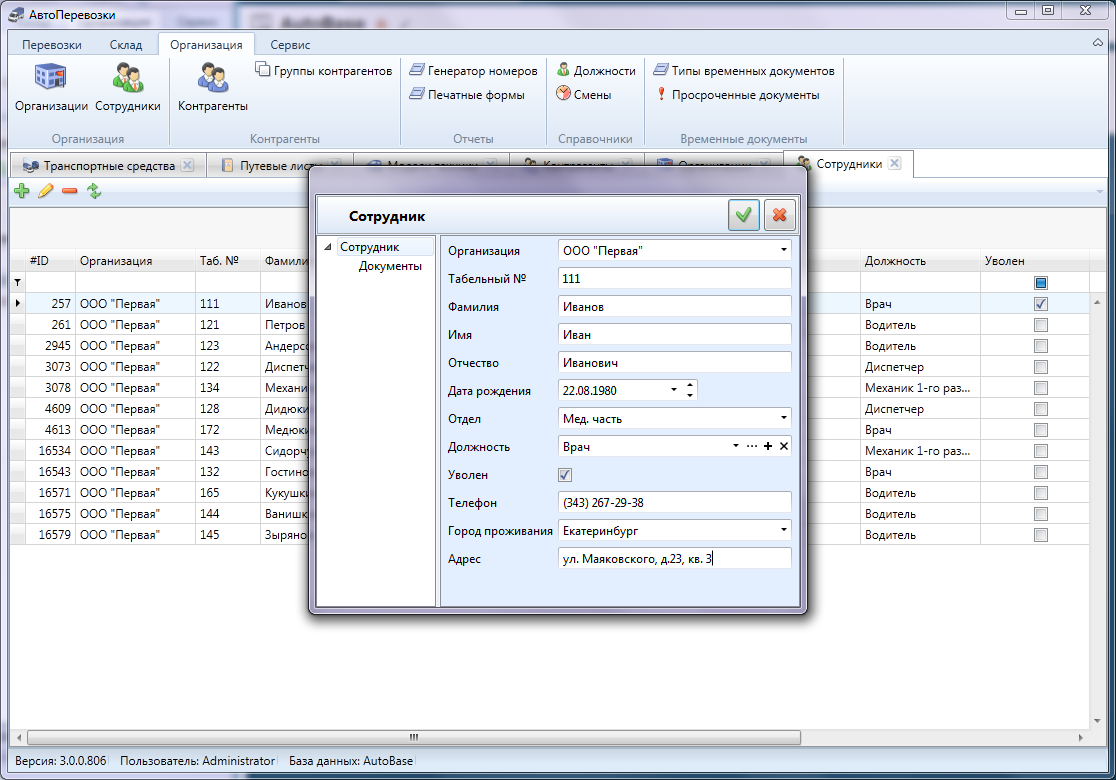Expand the Организация dropdown in the form
This screenshot has height=780, width=1116.
(x=783, y=250)
